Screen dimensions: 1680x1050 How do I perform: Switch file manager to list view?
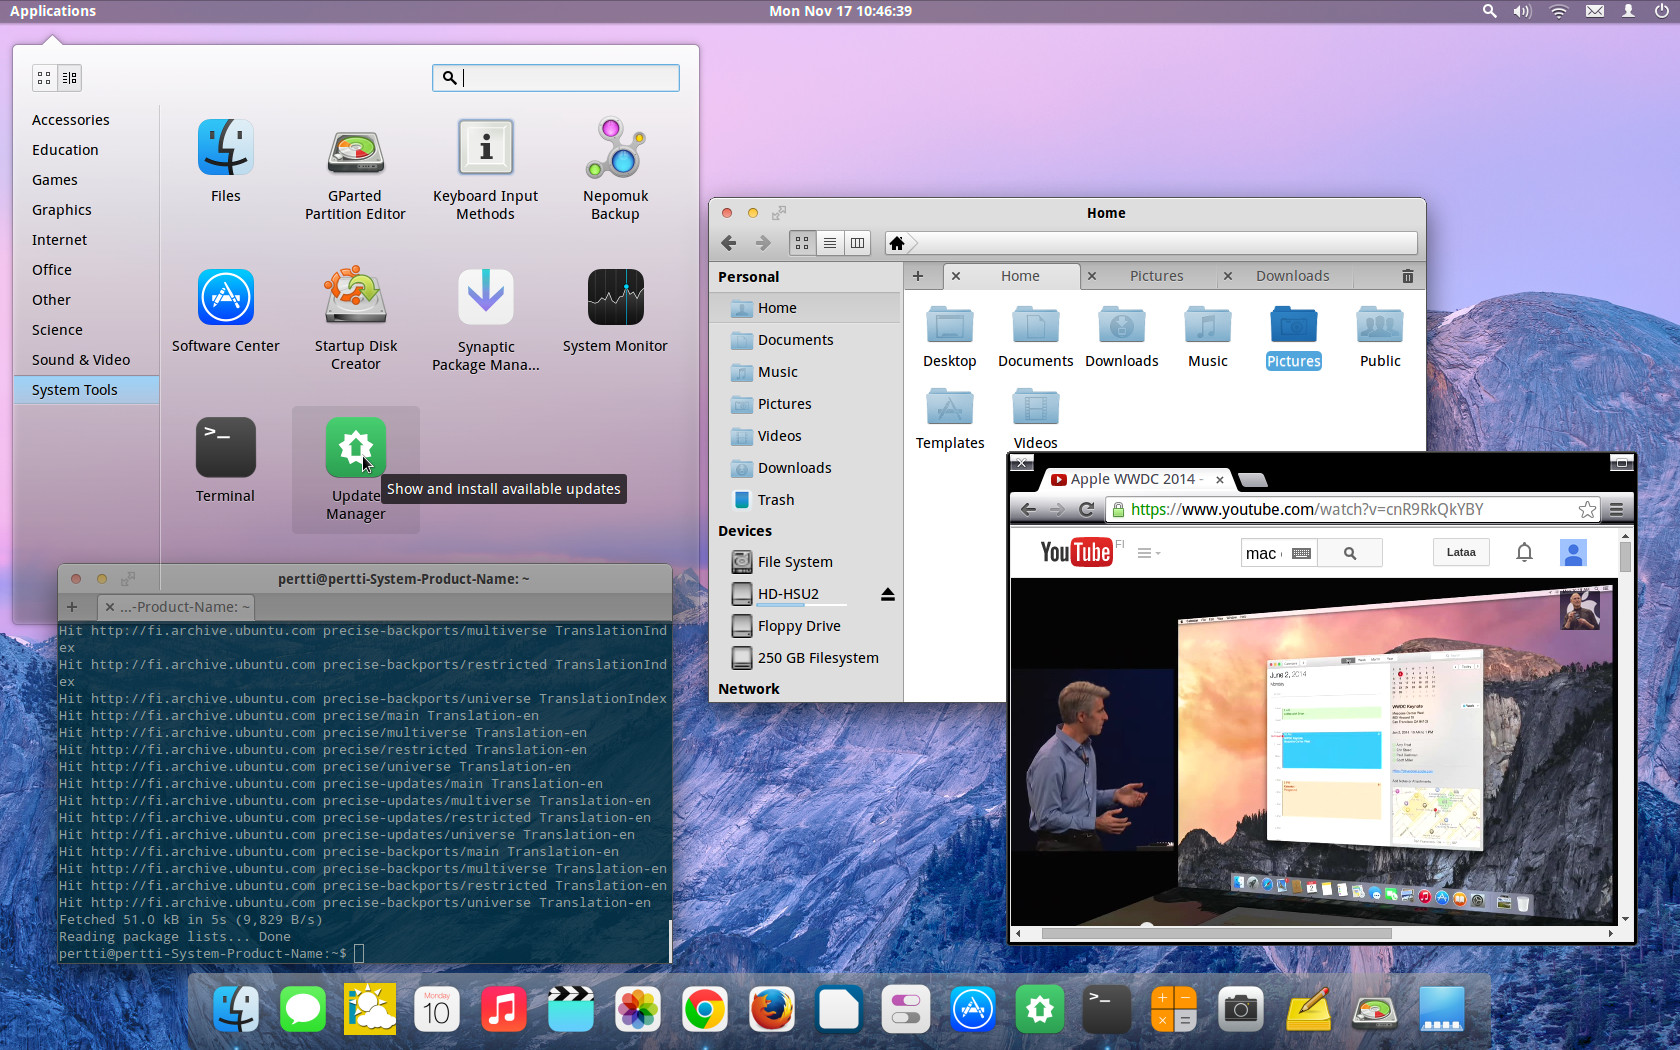pos(829,243)
